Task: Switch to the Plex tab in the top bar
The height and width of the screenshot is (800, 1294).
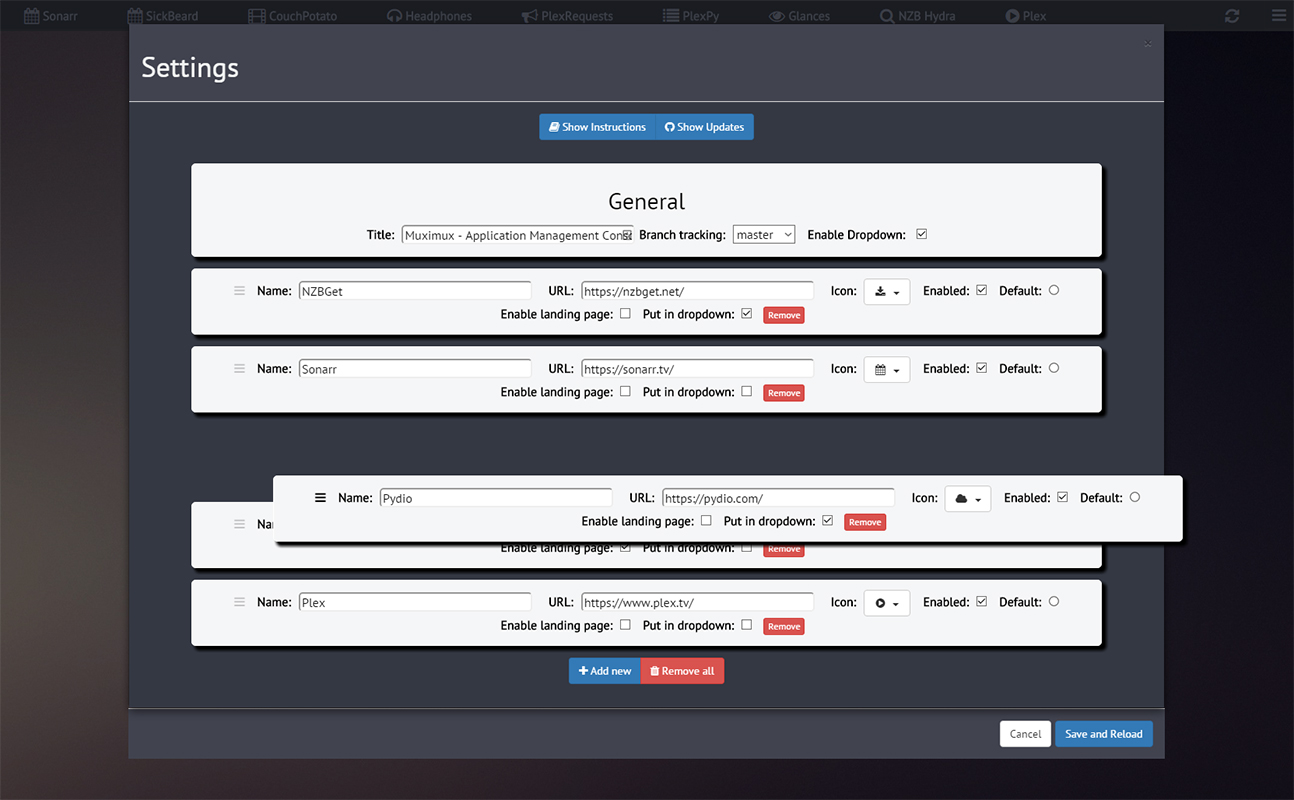Action: 1026,16
